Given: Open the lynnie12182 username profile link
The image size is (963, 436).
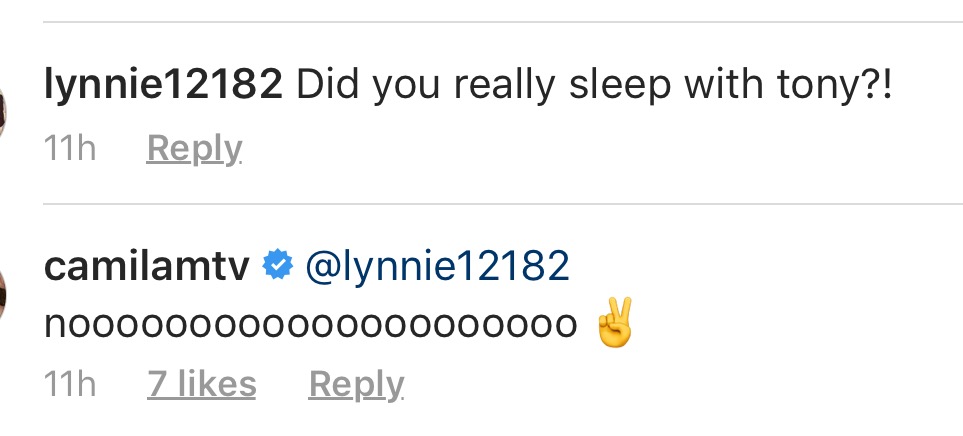Looking at the screenshot, I should tap(163, 86).
